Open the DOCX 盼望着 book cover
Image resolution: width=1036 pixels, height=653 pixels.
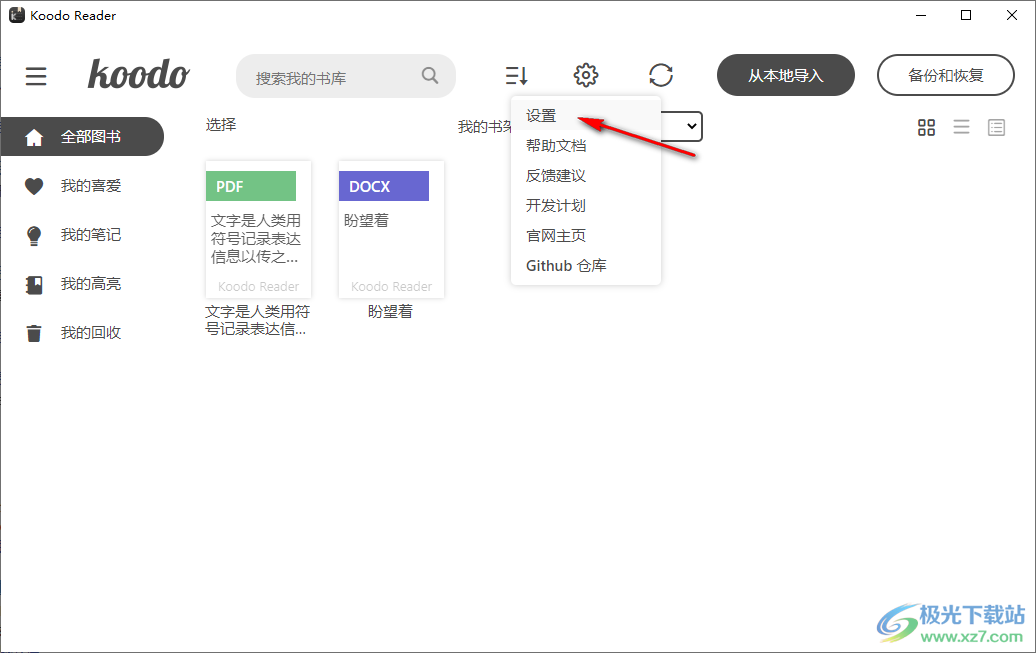tap(391, 229)
